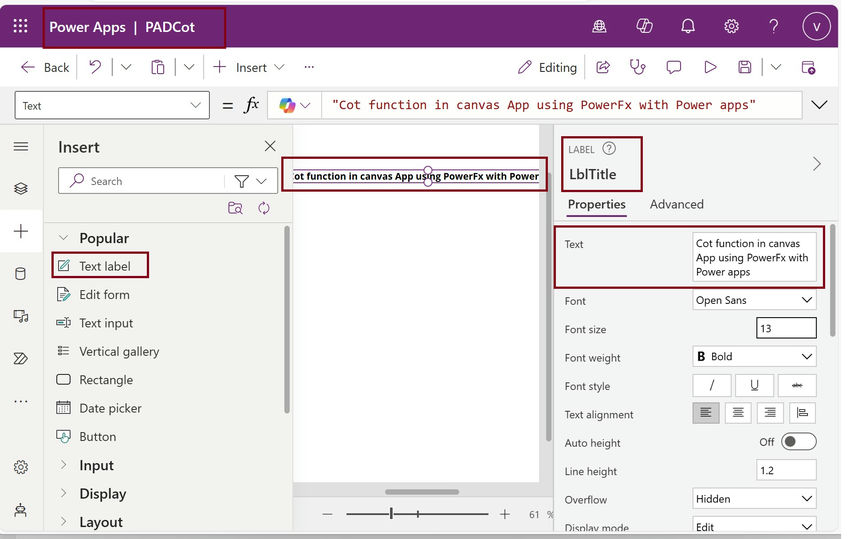Open the Data cylinder icon in left rail
This screenshot has height=539, width=850.
pyautogui.click(x=21, y=274)
